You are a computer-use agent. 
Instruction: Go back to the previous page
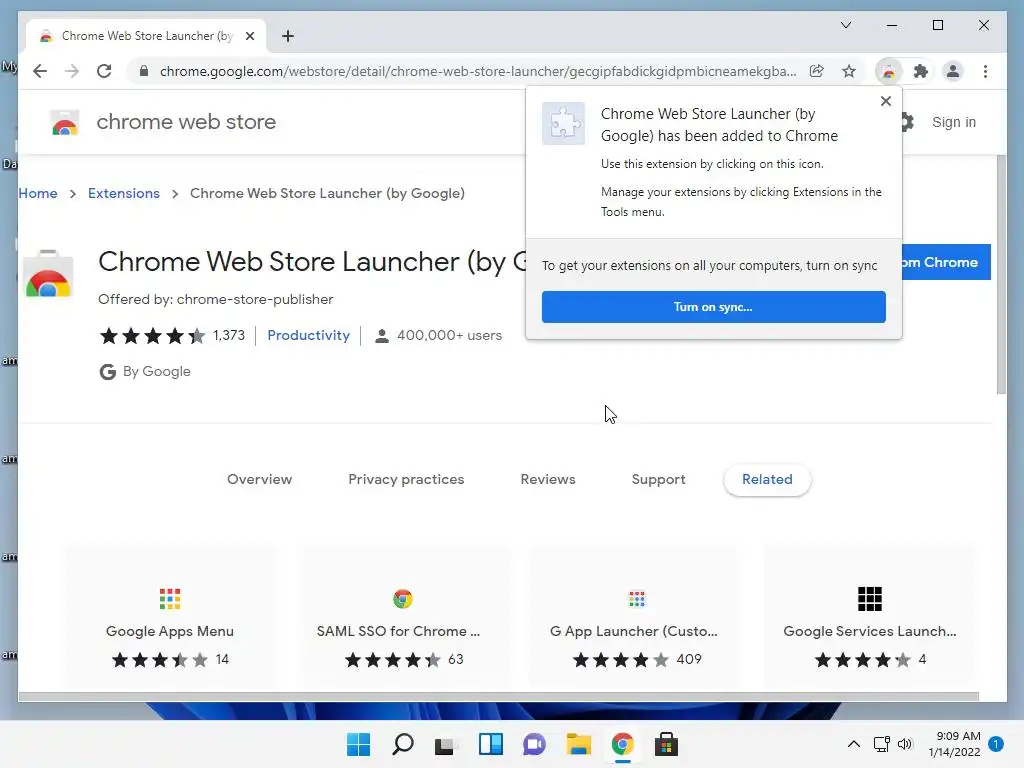40,71
